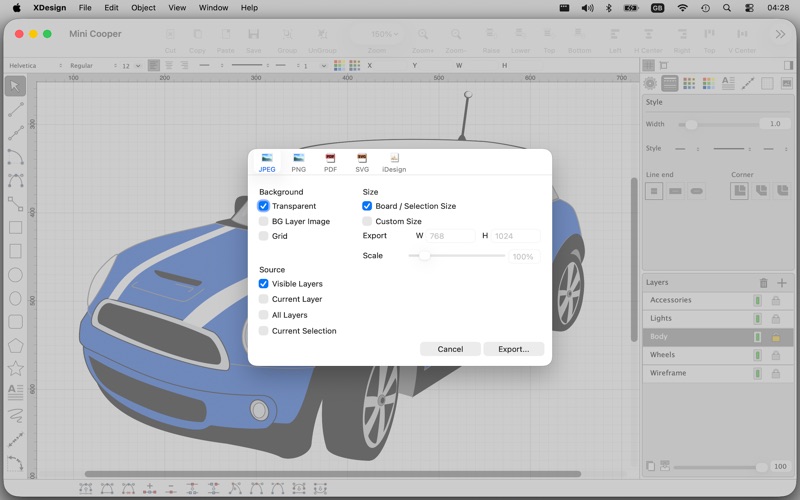The height and width of the screenshot is (500, 800).
Task: Select the rounded rectangle tool
Action: 15,322
